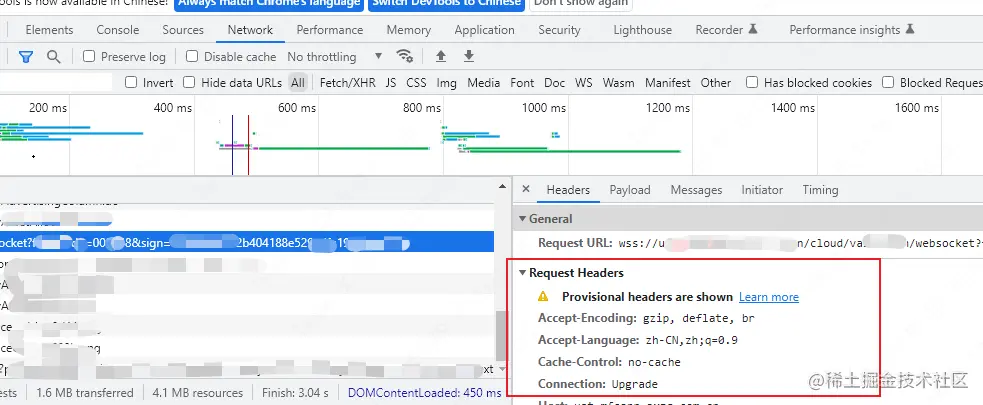Screen dimensions: 983x405
Task: Filter by Img requests
Action: (446, 82)
